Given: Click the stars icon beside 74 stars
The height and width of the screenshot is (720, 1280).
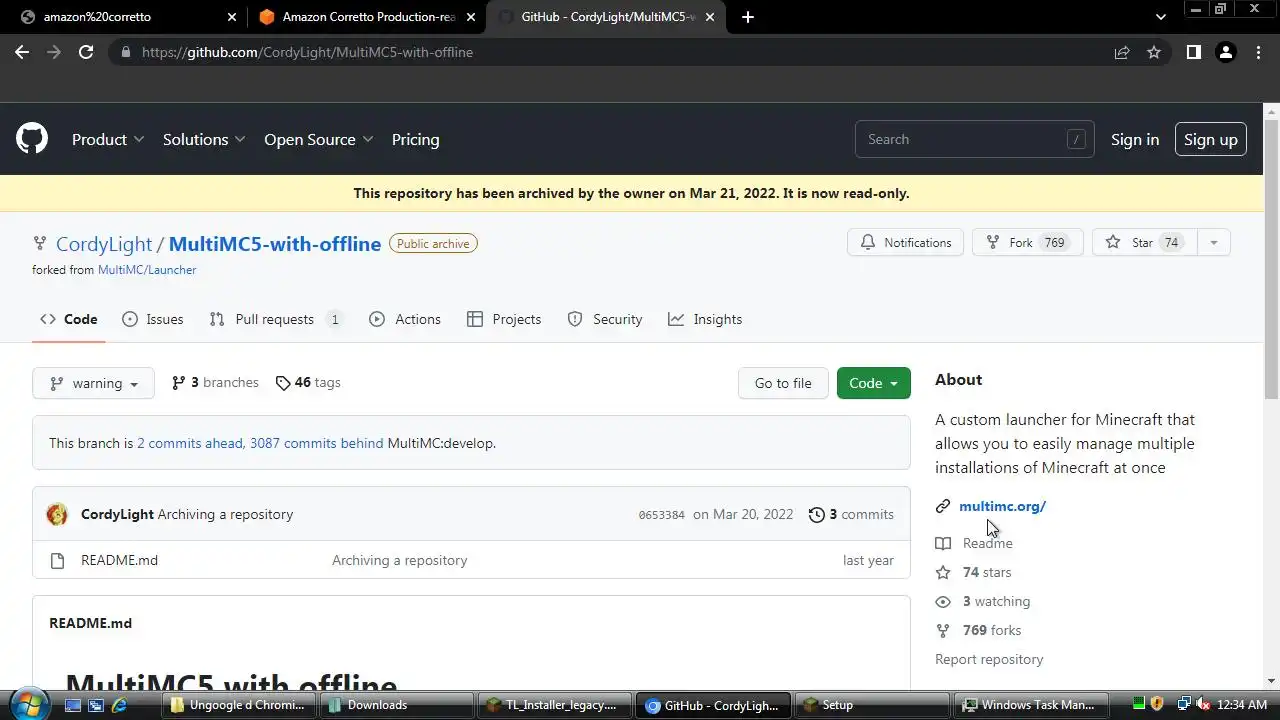Looking at the screenshot, I should pos(943,572).
